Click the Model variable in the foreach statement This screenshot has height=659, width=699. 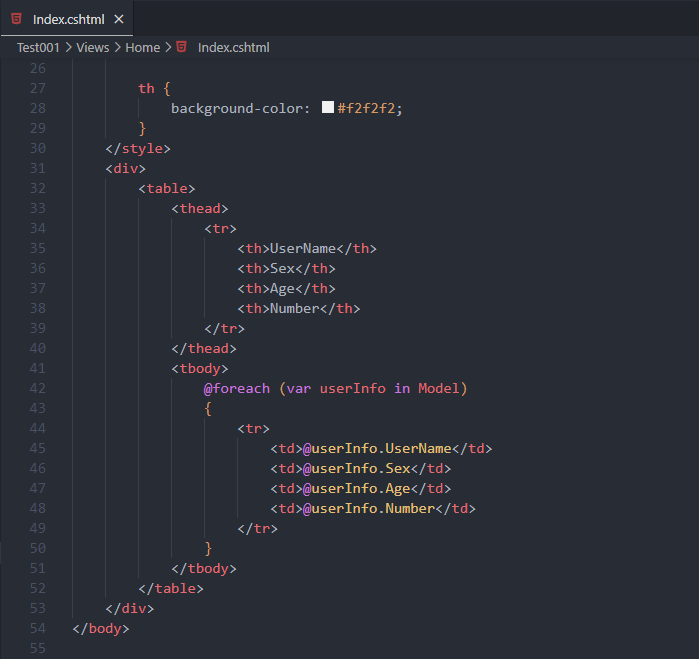coord(442,388)
